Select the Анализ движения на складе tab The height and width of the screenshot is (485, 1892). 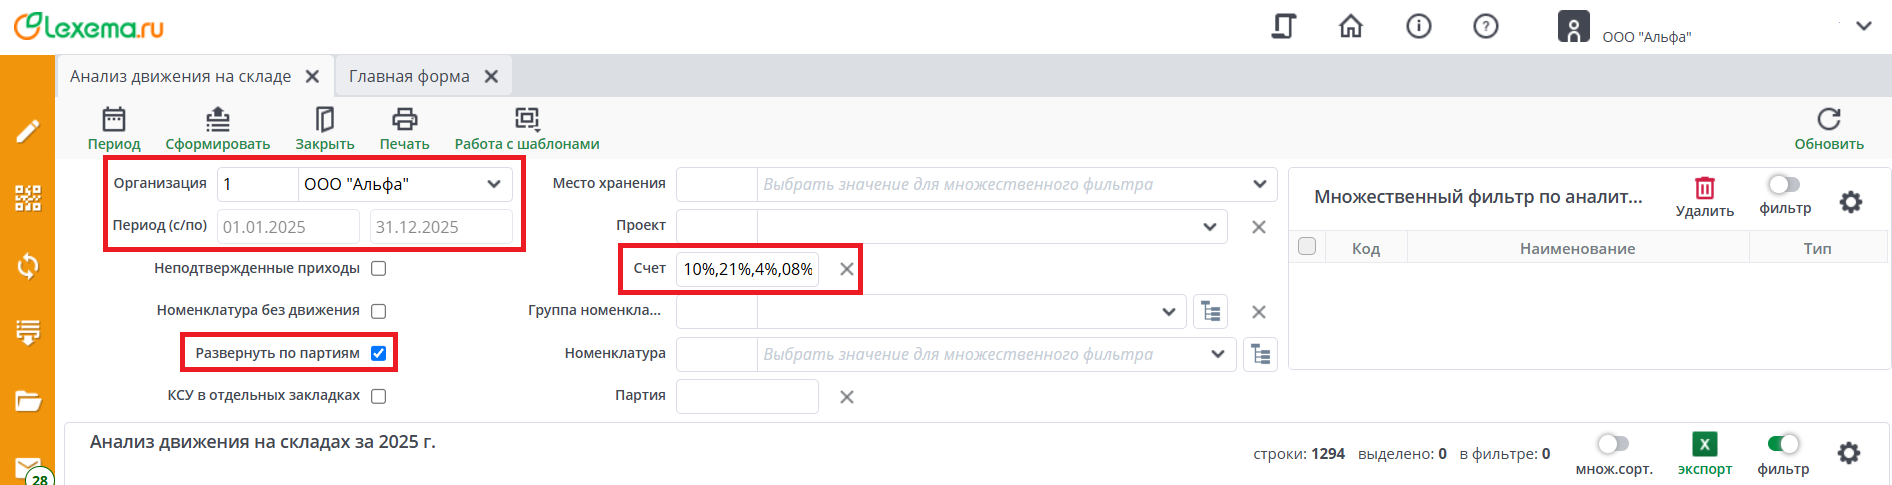(x=180, y=76)
